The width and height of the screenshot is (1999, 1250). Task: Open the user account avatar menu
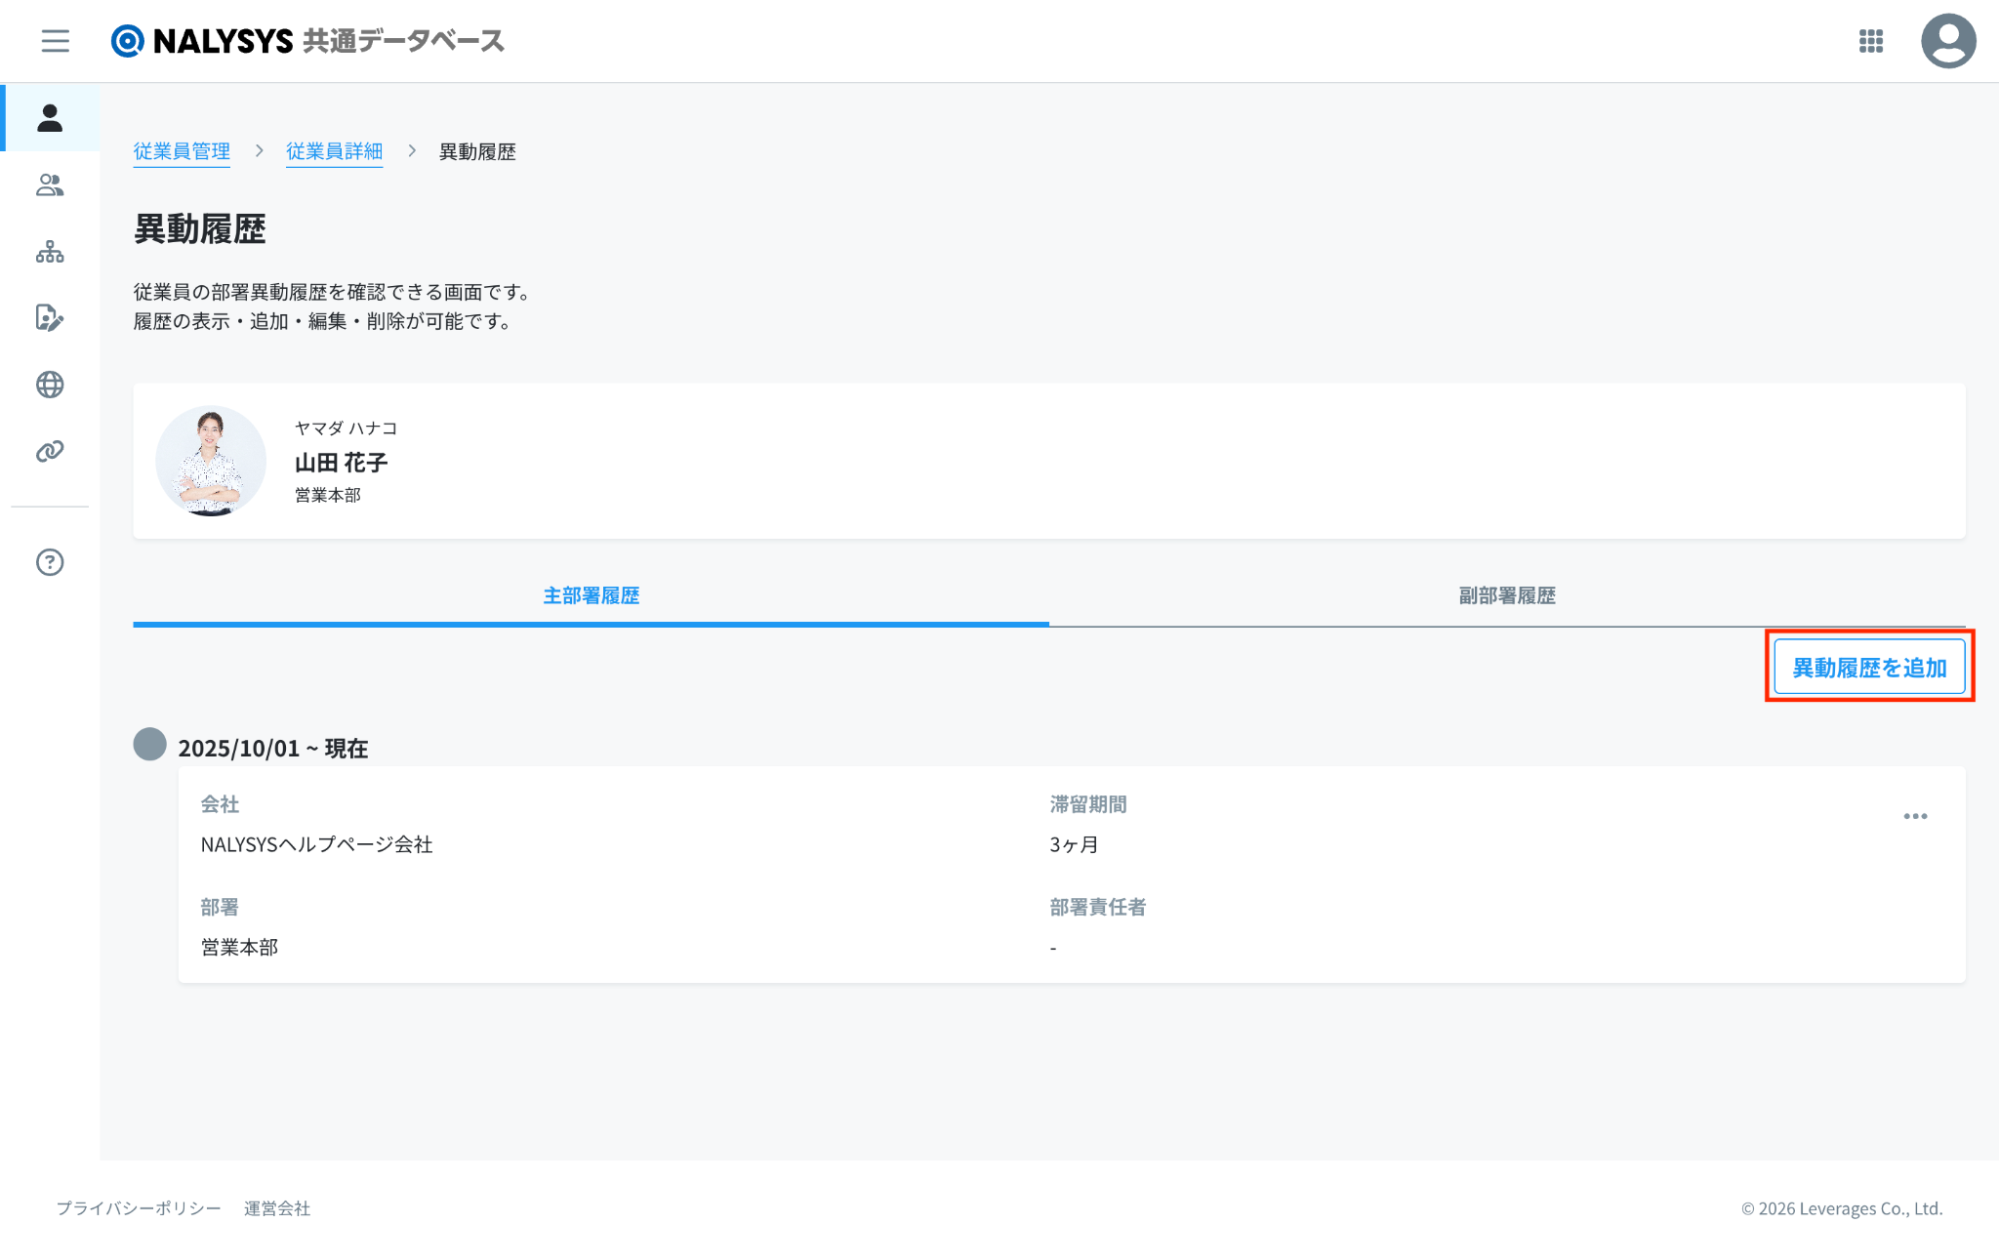[1947, 41]
